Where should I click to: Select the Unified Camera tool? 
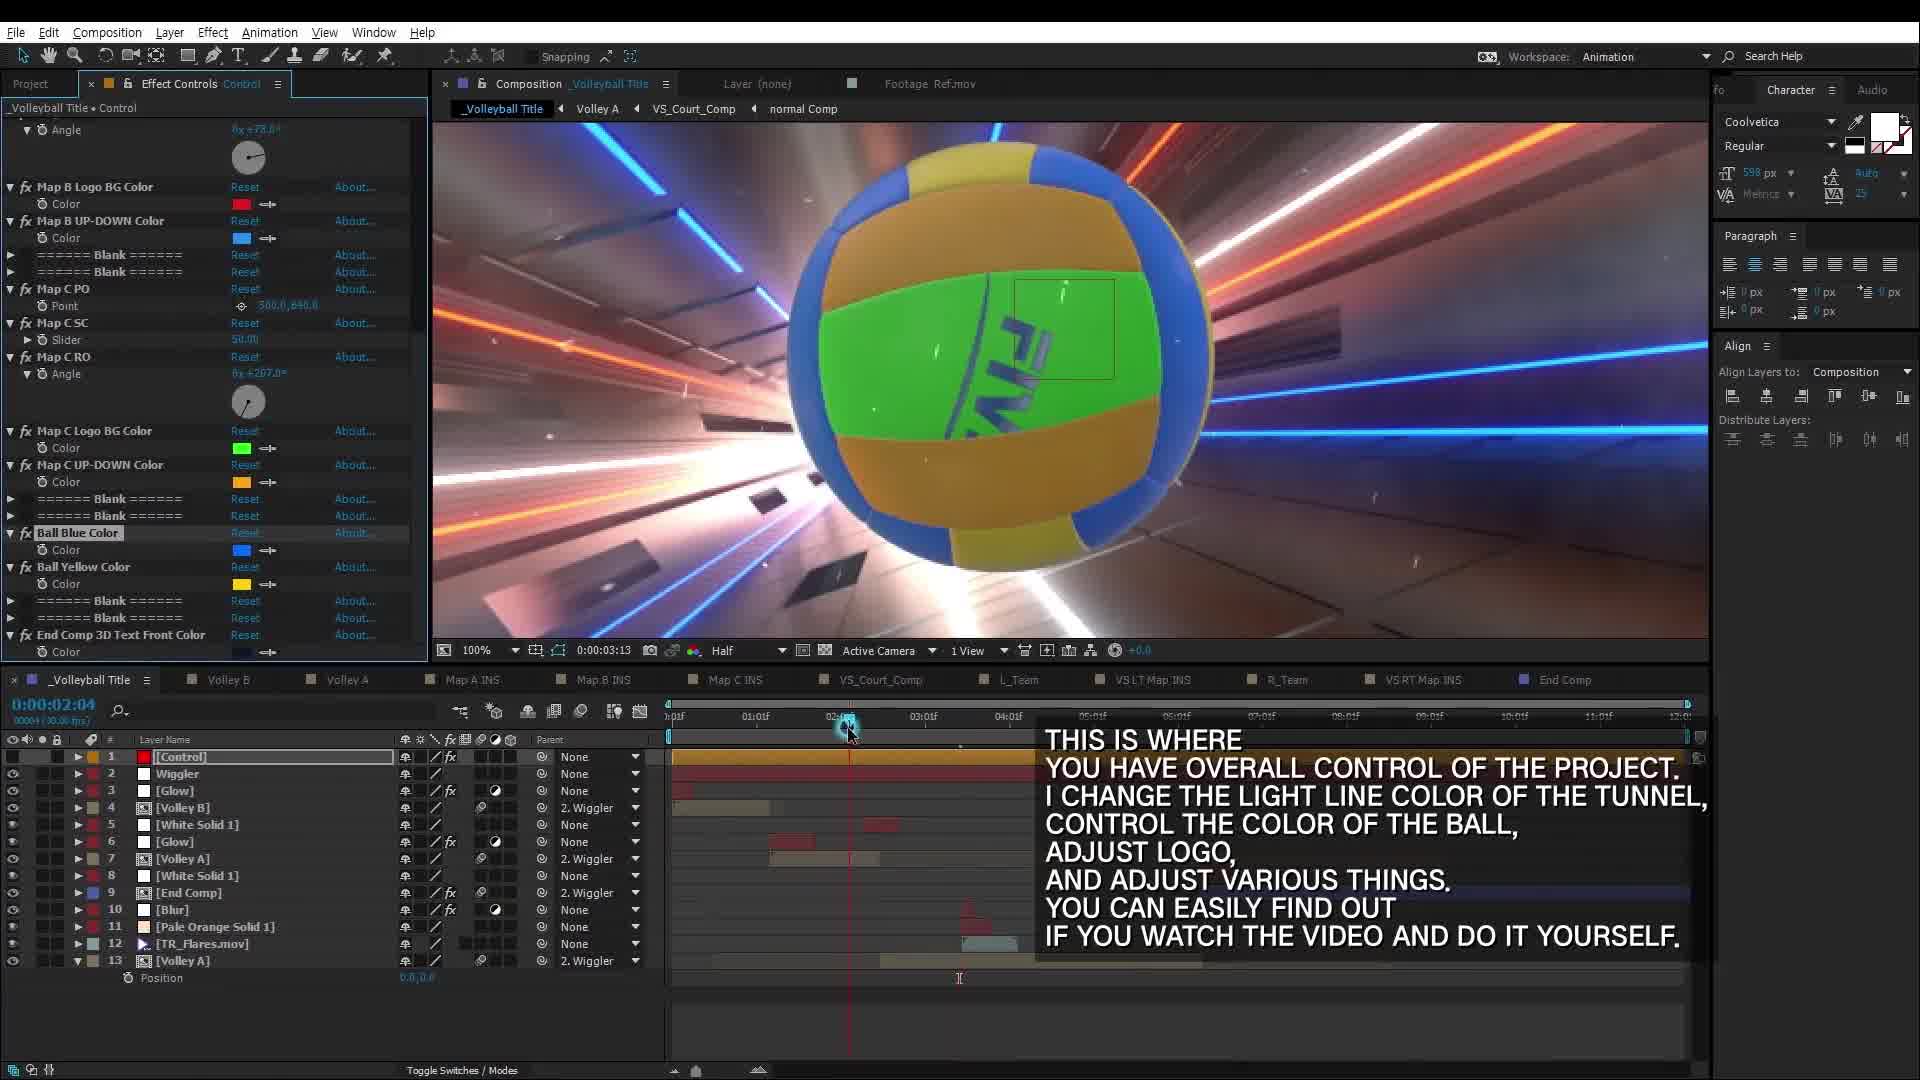click(x=131, y=56)
